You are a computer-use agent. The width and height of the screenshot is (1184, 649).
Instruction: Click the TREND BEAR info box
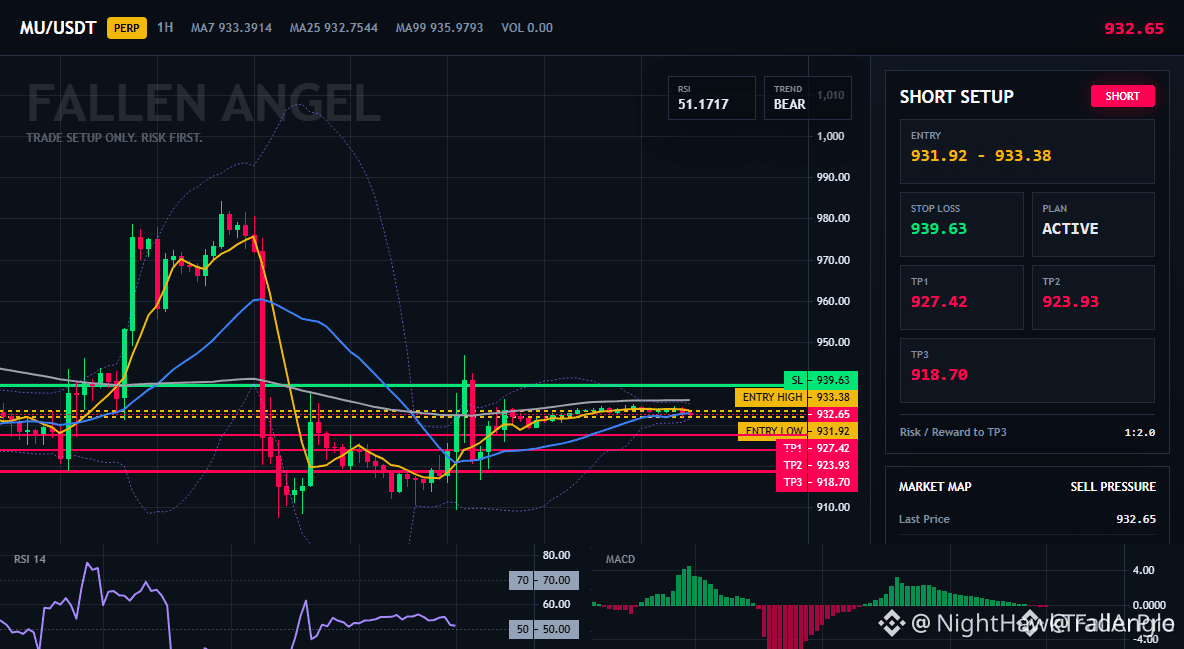[807, 97]
